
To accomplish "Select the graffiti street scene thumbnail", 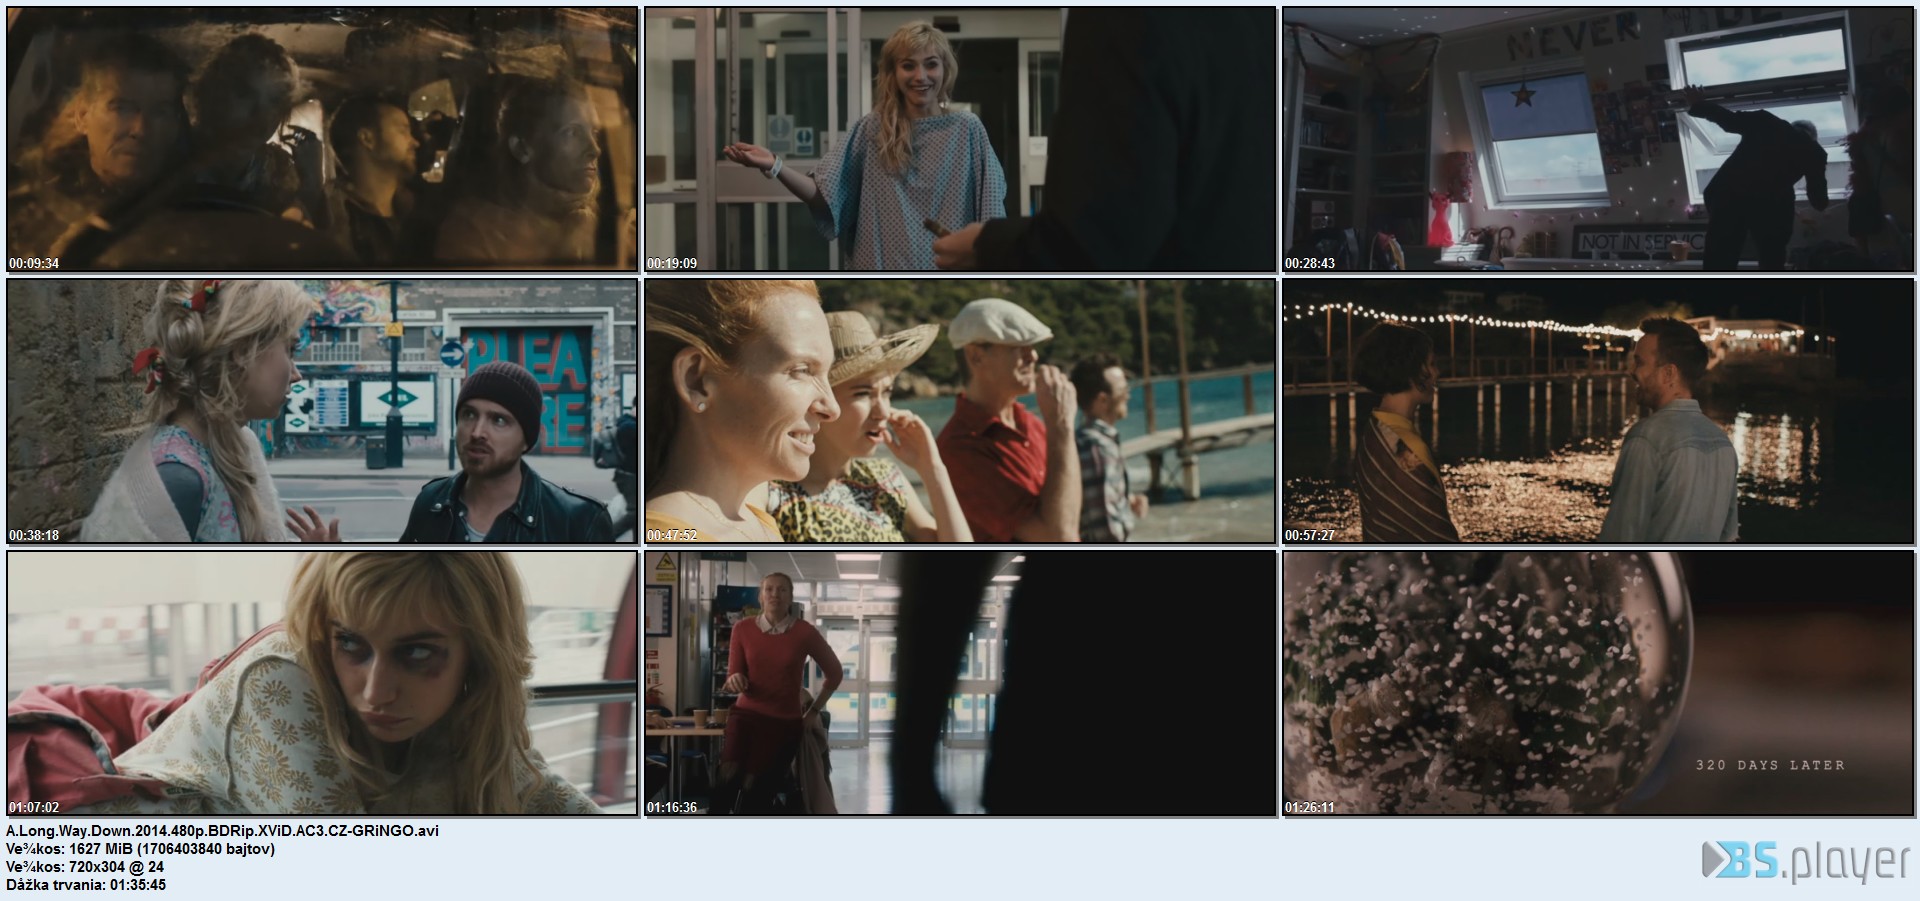I will (x=322, y=411).
